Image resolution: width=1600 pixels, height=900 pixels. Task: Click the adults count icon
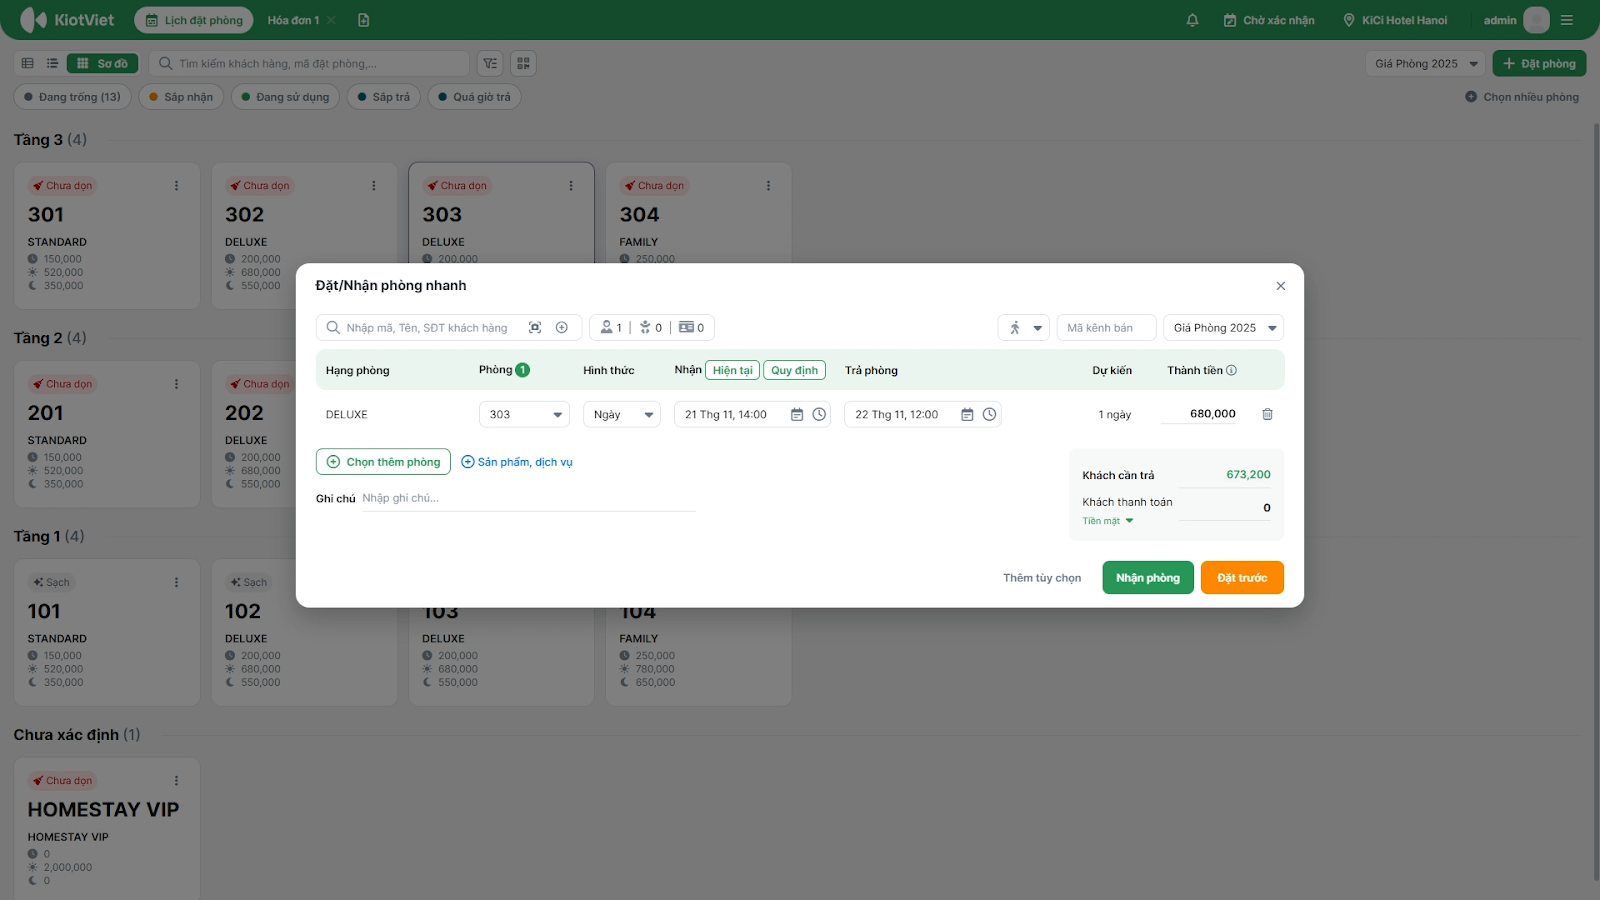tap(606, 328)
